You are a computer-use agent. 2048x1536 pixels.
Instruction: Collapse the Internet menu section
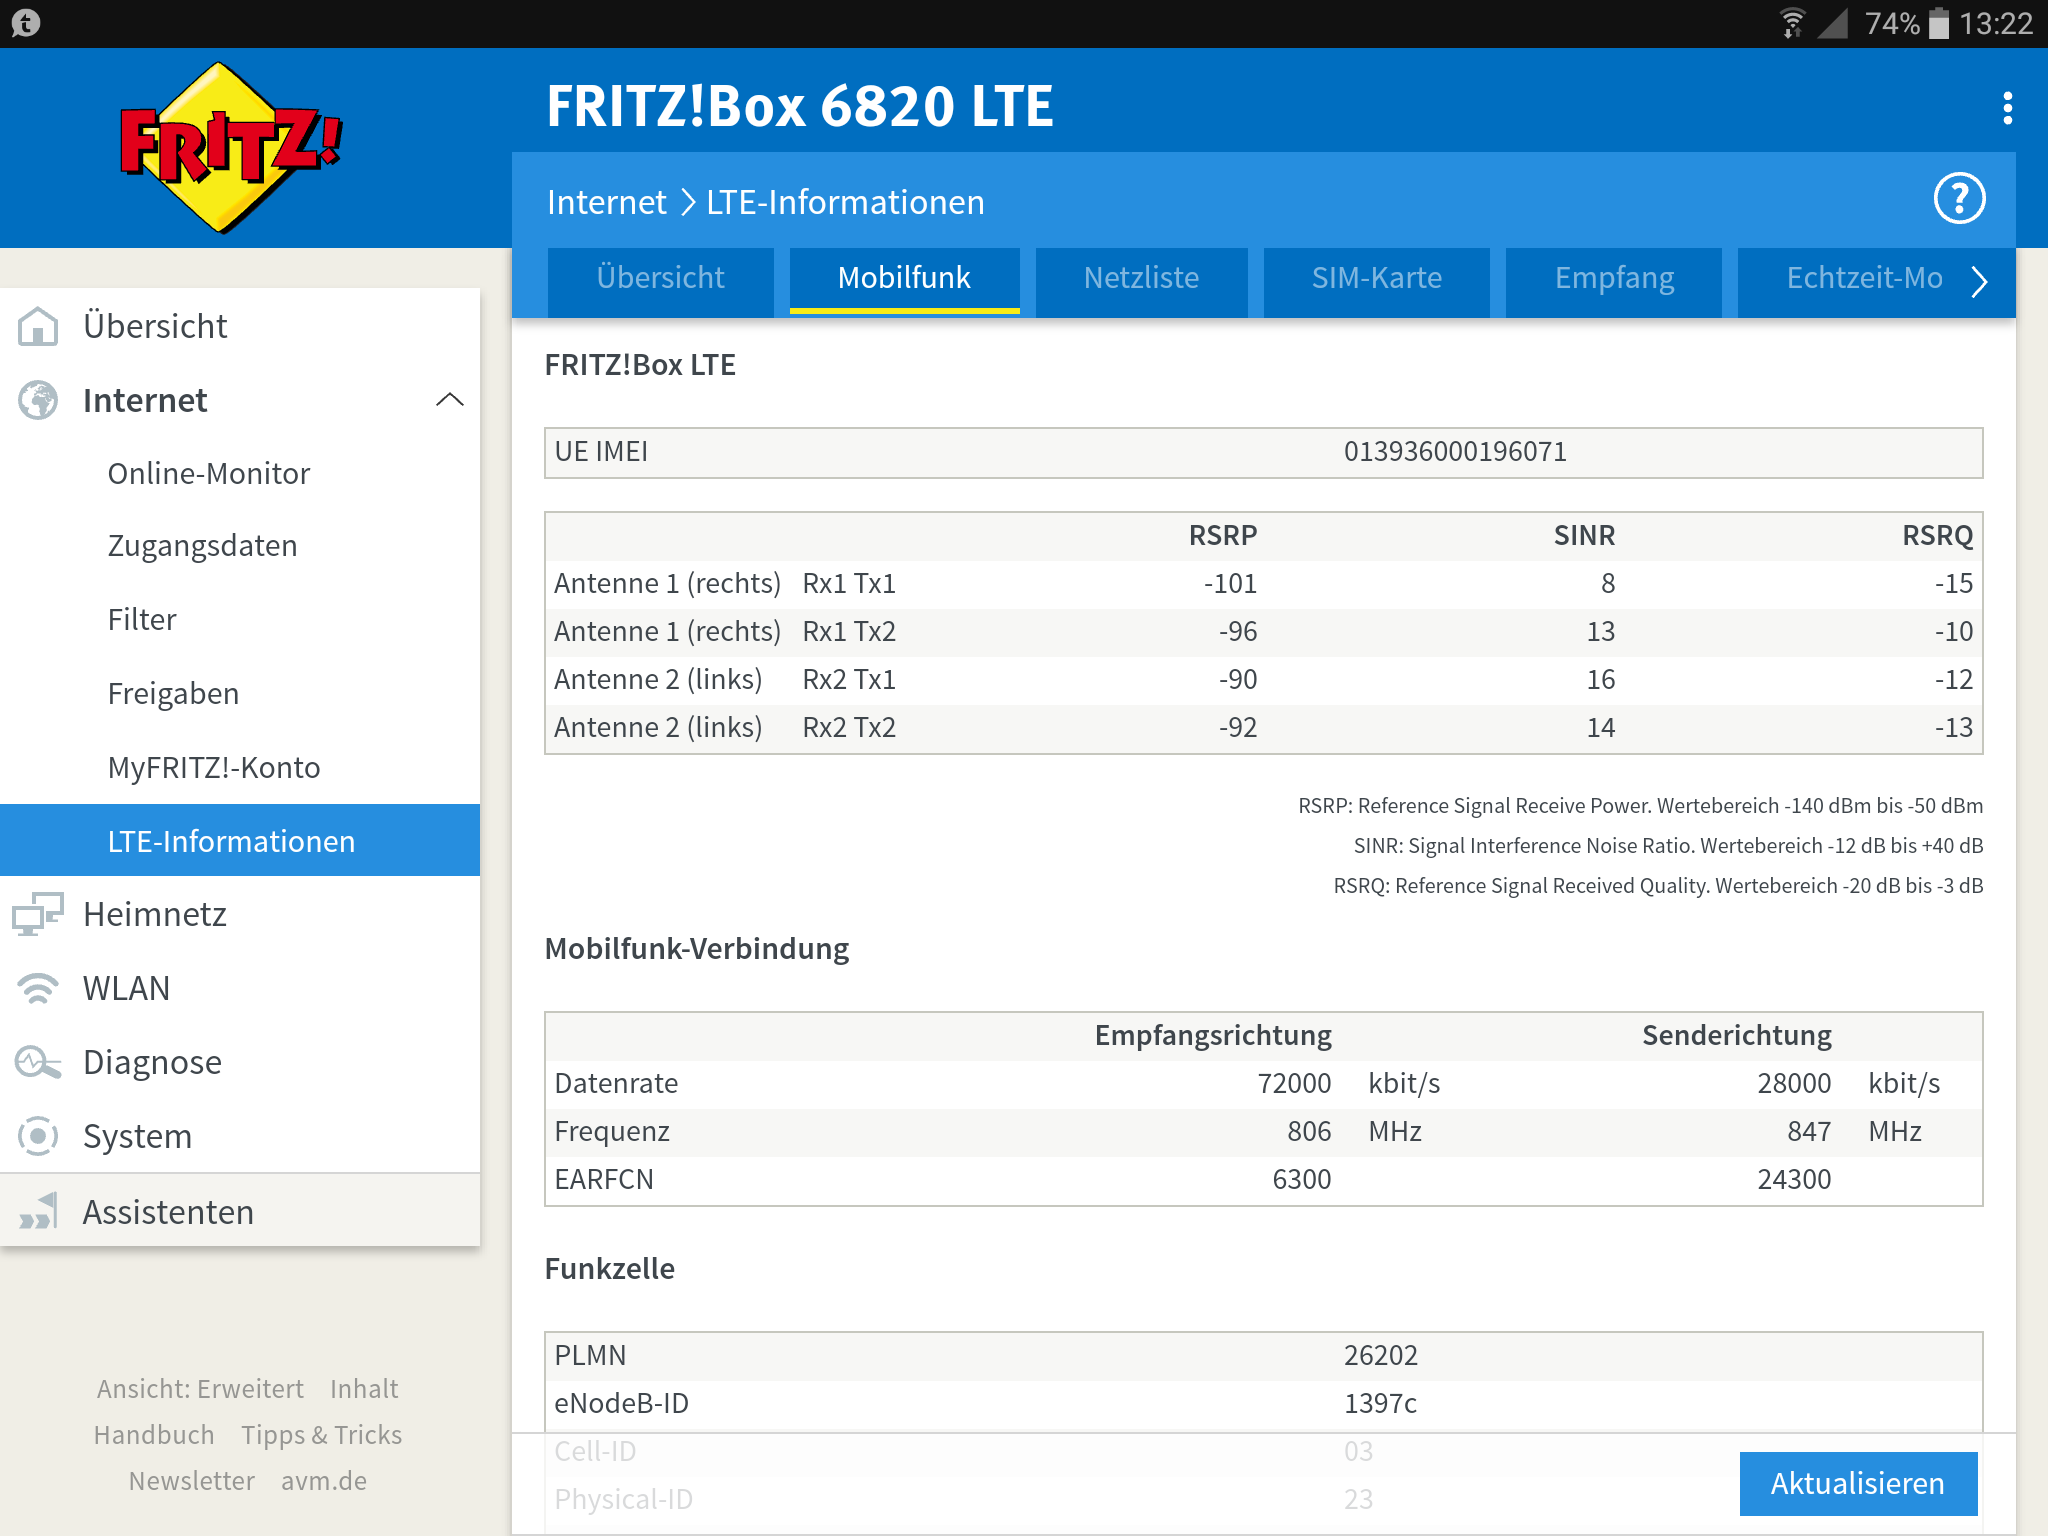coord(450,400)
